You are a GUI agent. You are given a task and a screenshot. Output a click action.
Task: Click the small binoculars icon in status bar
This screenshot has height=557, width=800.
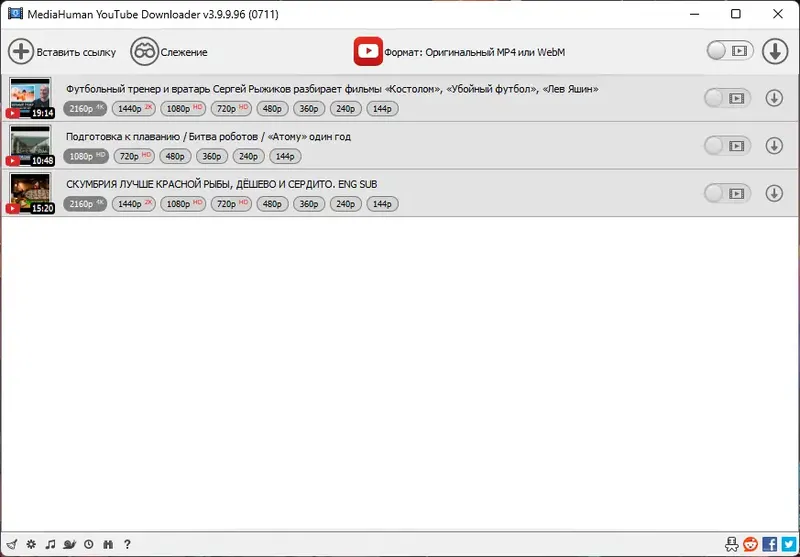108,544
